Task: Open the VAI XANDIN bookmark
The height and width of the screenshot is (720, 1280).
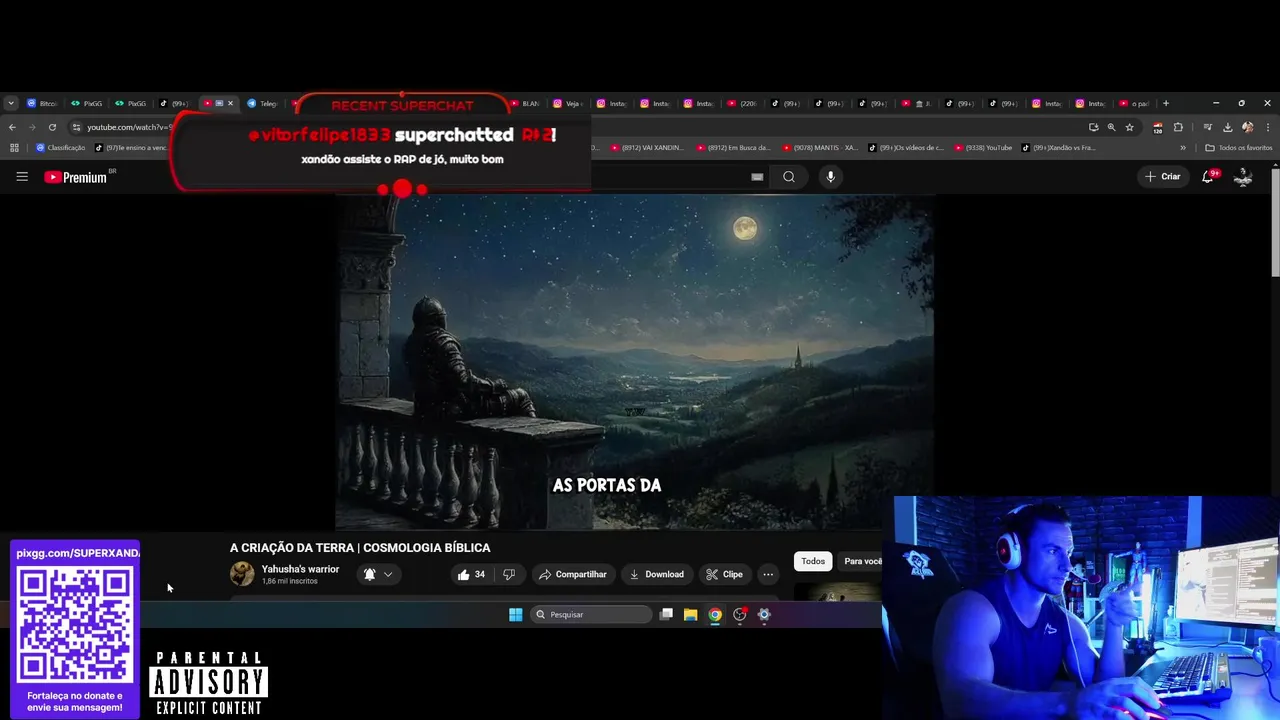Action: pyautogui.click(x=646, y=148)
